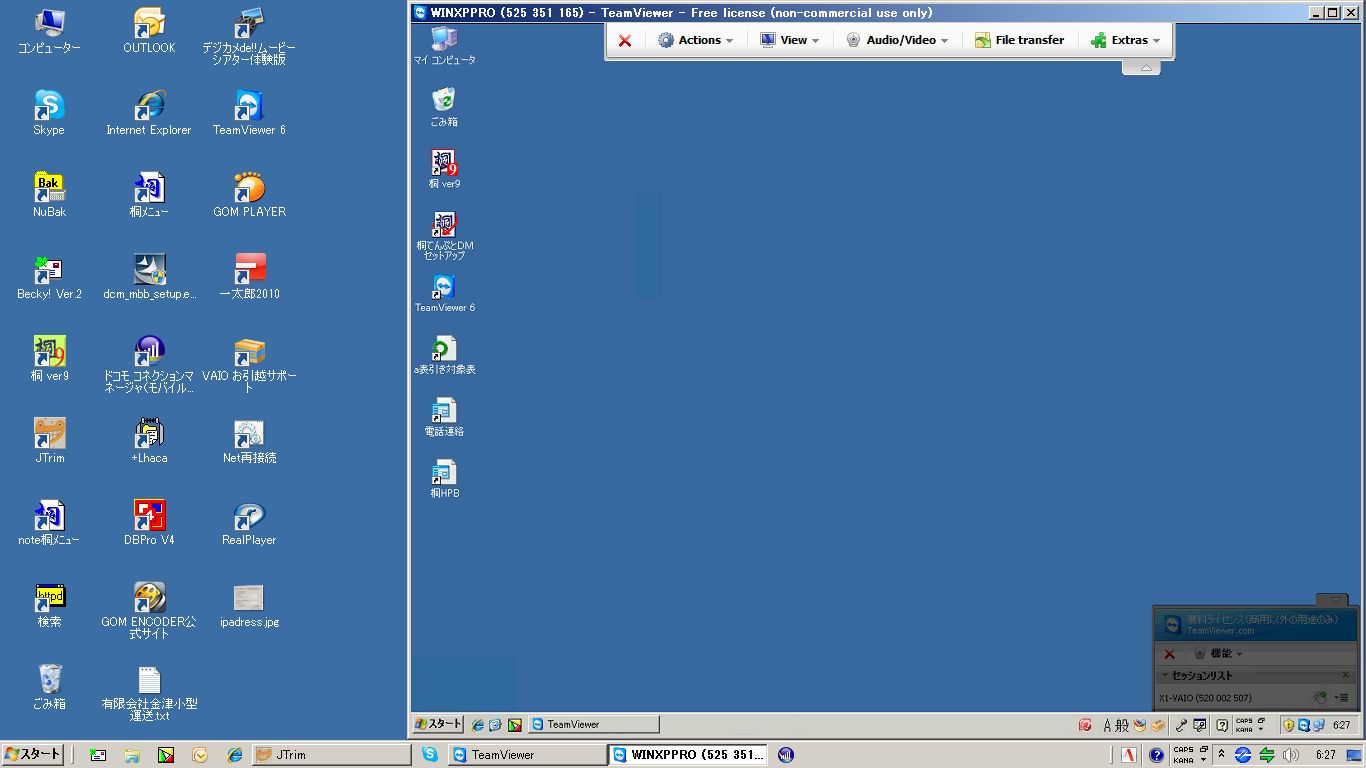Screen dimensions: 1366x768
Task: Select local desktop 桐 ver9 shortcut
Action: [x=49, y=359]
